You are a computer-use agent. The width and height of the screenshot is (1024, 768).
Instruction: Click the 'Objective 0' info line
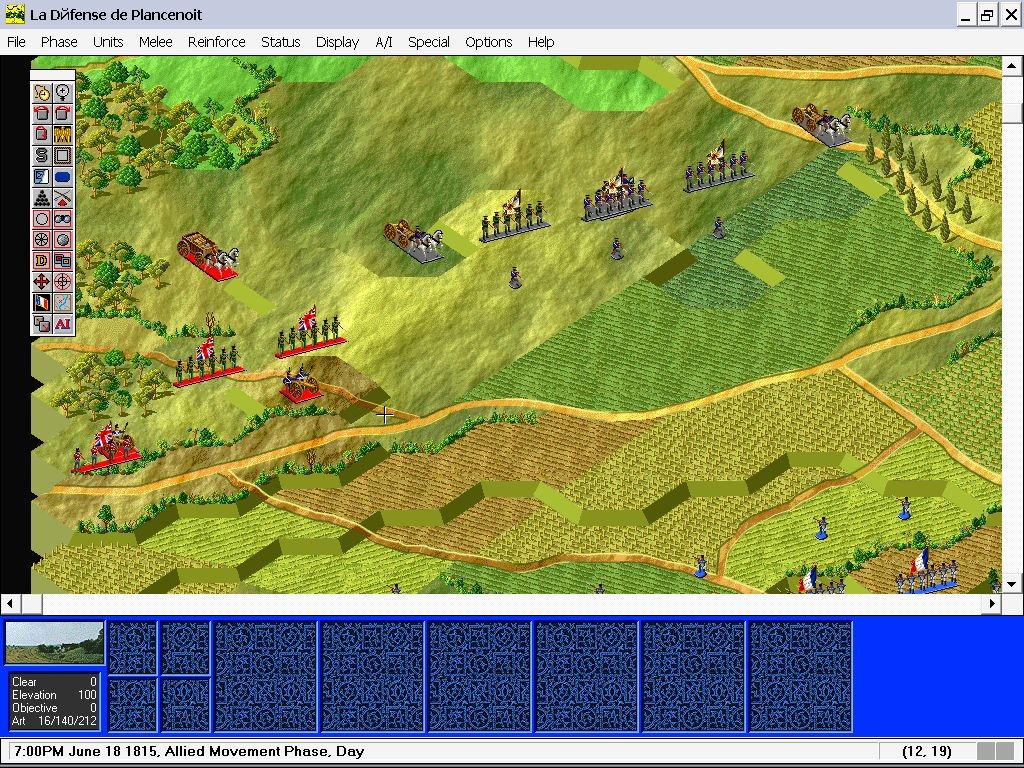[x=54, y=708]
